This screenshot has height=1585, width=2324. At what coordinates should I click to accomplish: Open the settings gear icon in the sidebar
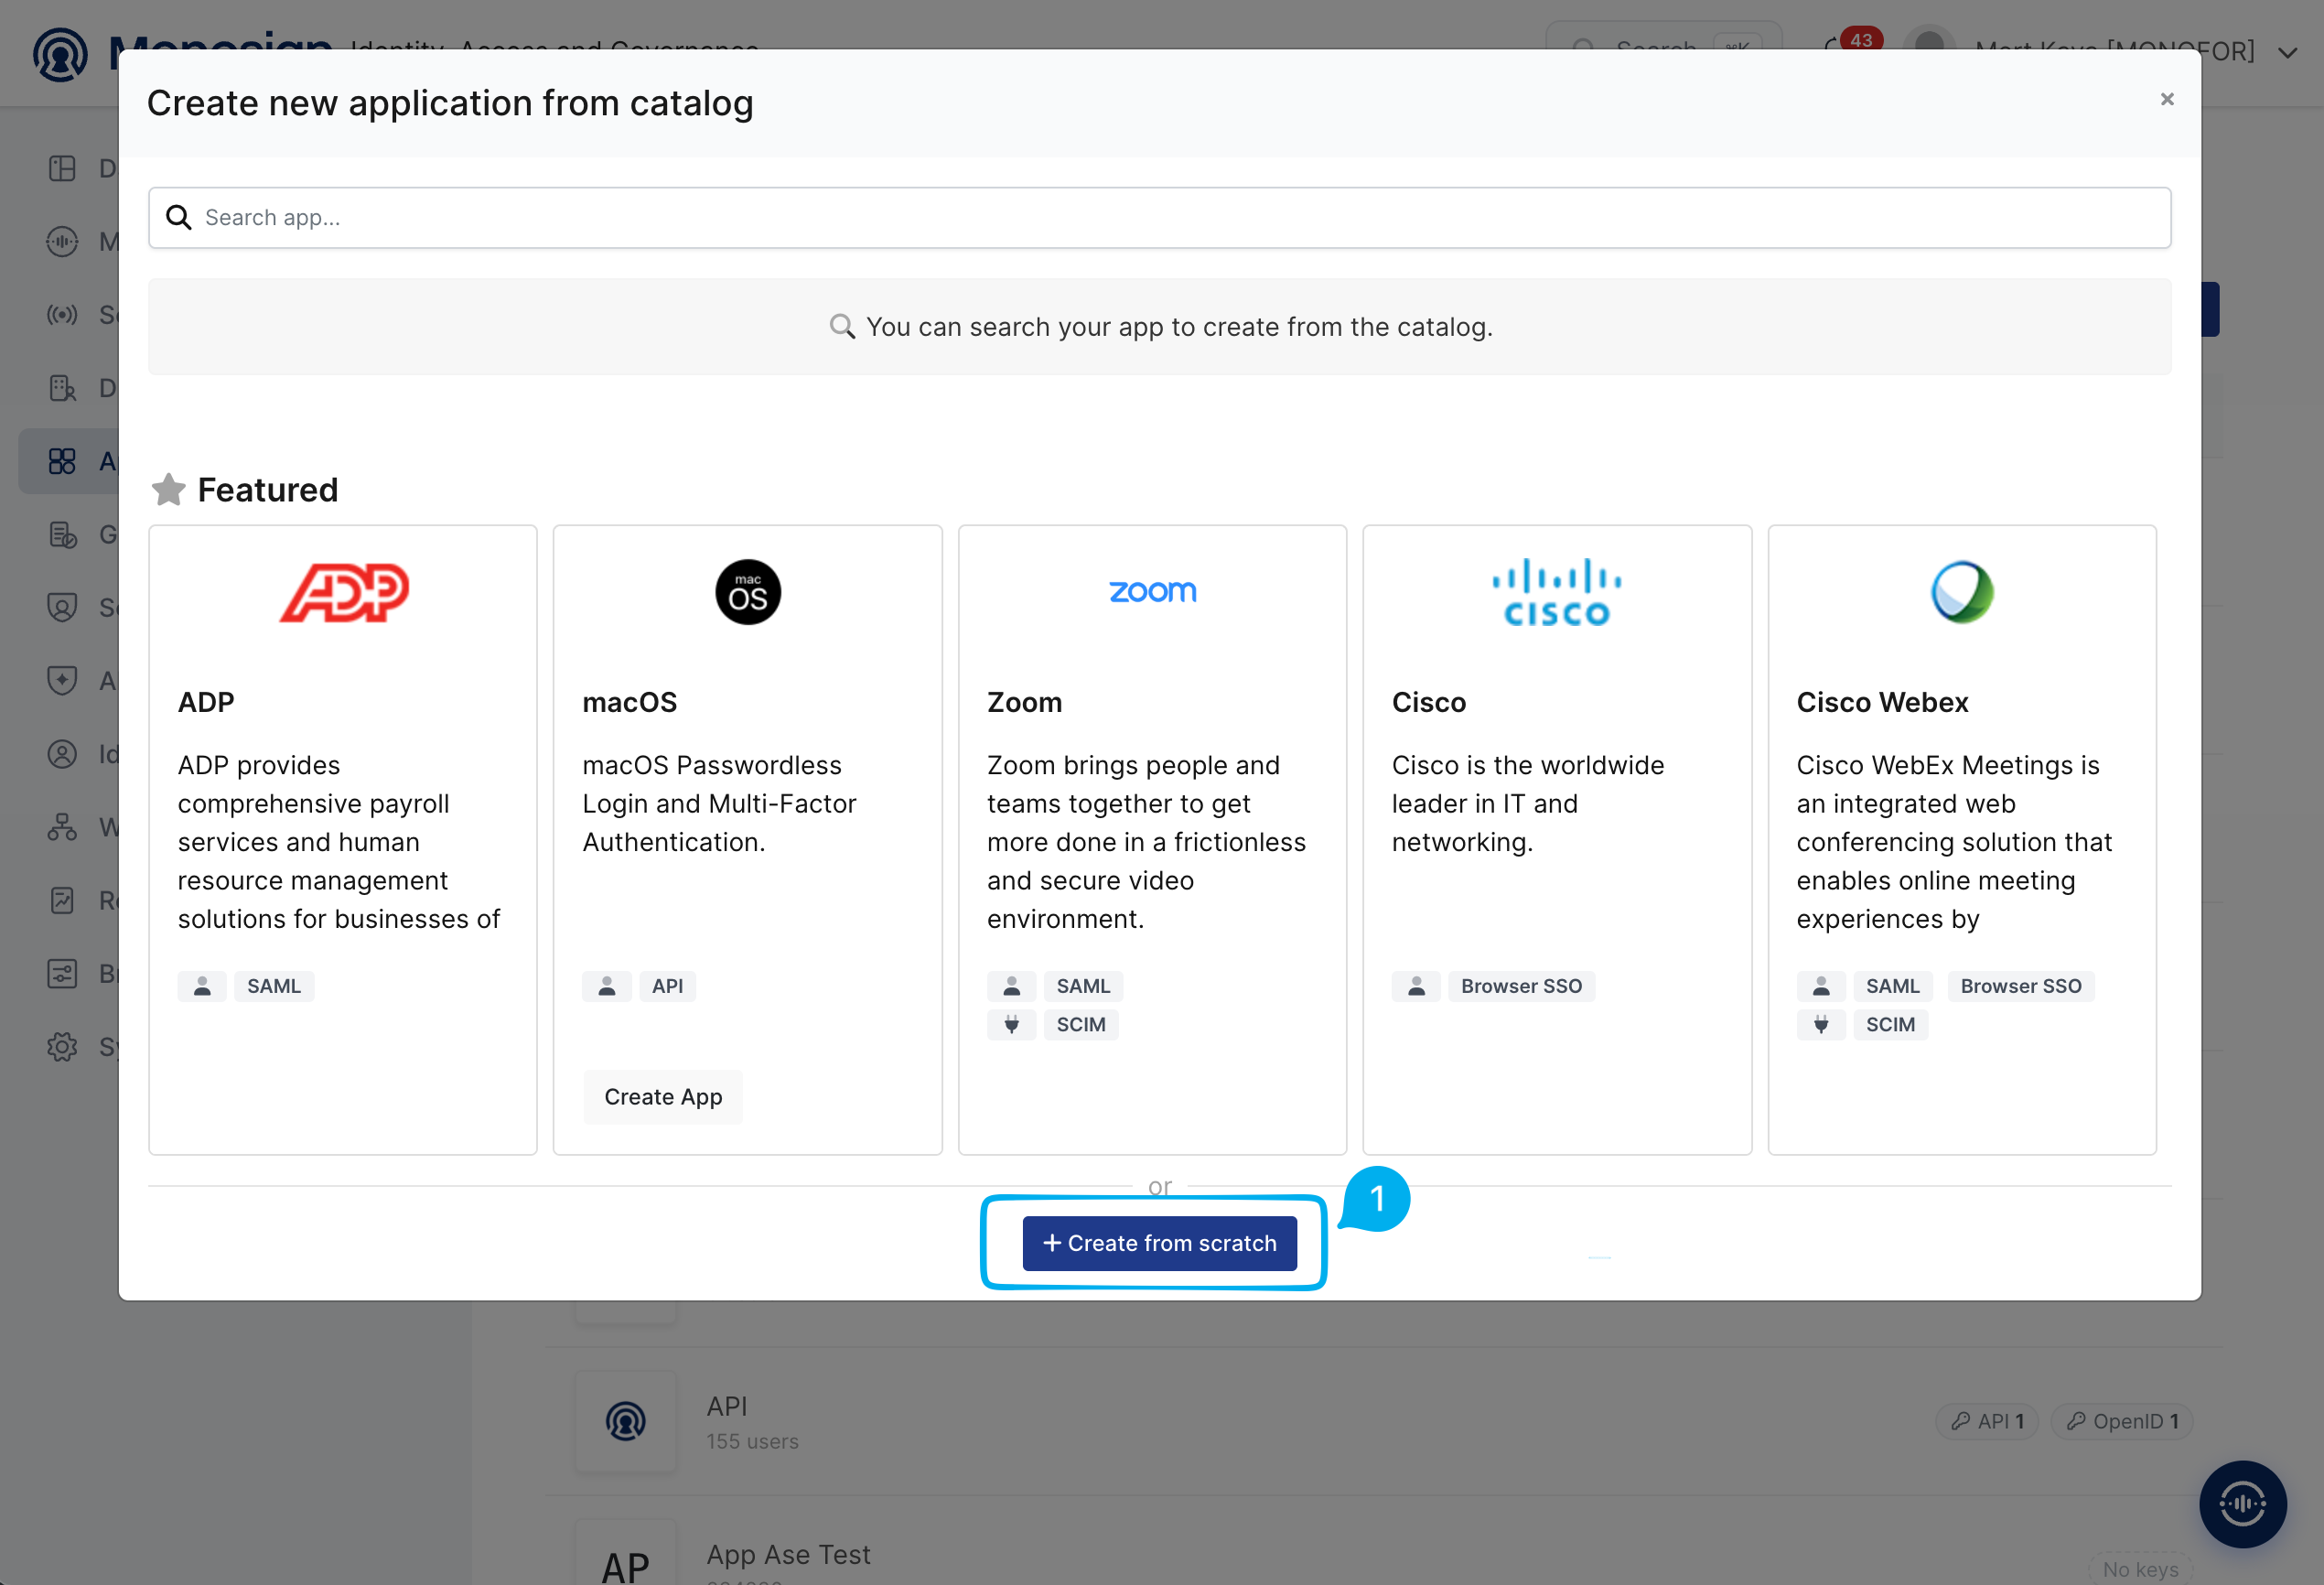tap(62, 1047)
